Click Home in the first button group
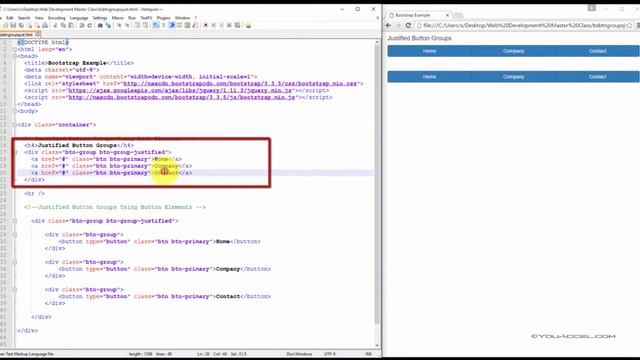This screenshot has height=360, width=640. tap(429, 51)
